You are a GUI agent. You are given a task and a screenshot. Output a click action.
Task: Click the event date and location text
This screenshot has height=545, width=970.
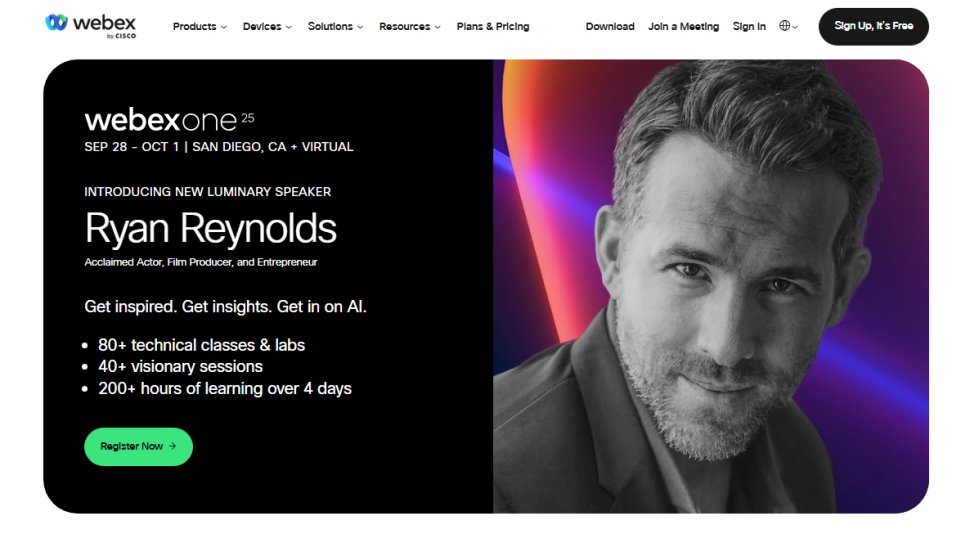(x=219, y=147)
